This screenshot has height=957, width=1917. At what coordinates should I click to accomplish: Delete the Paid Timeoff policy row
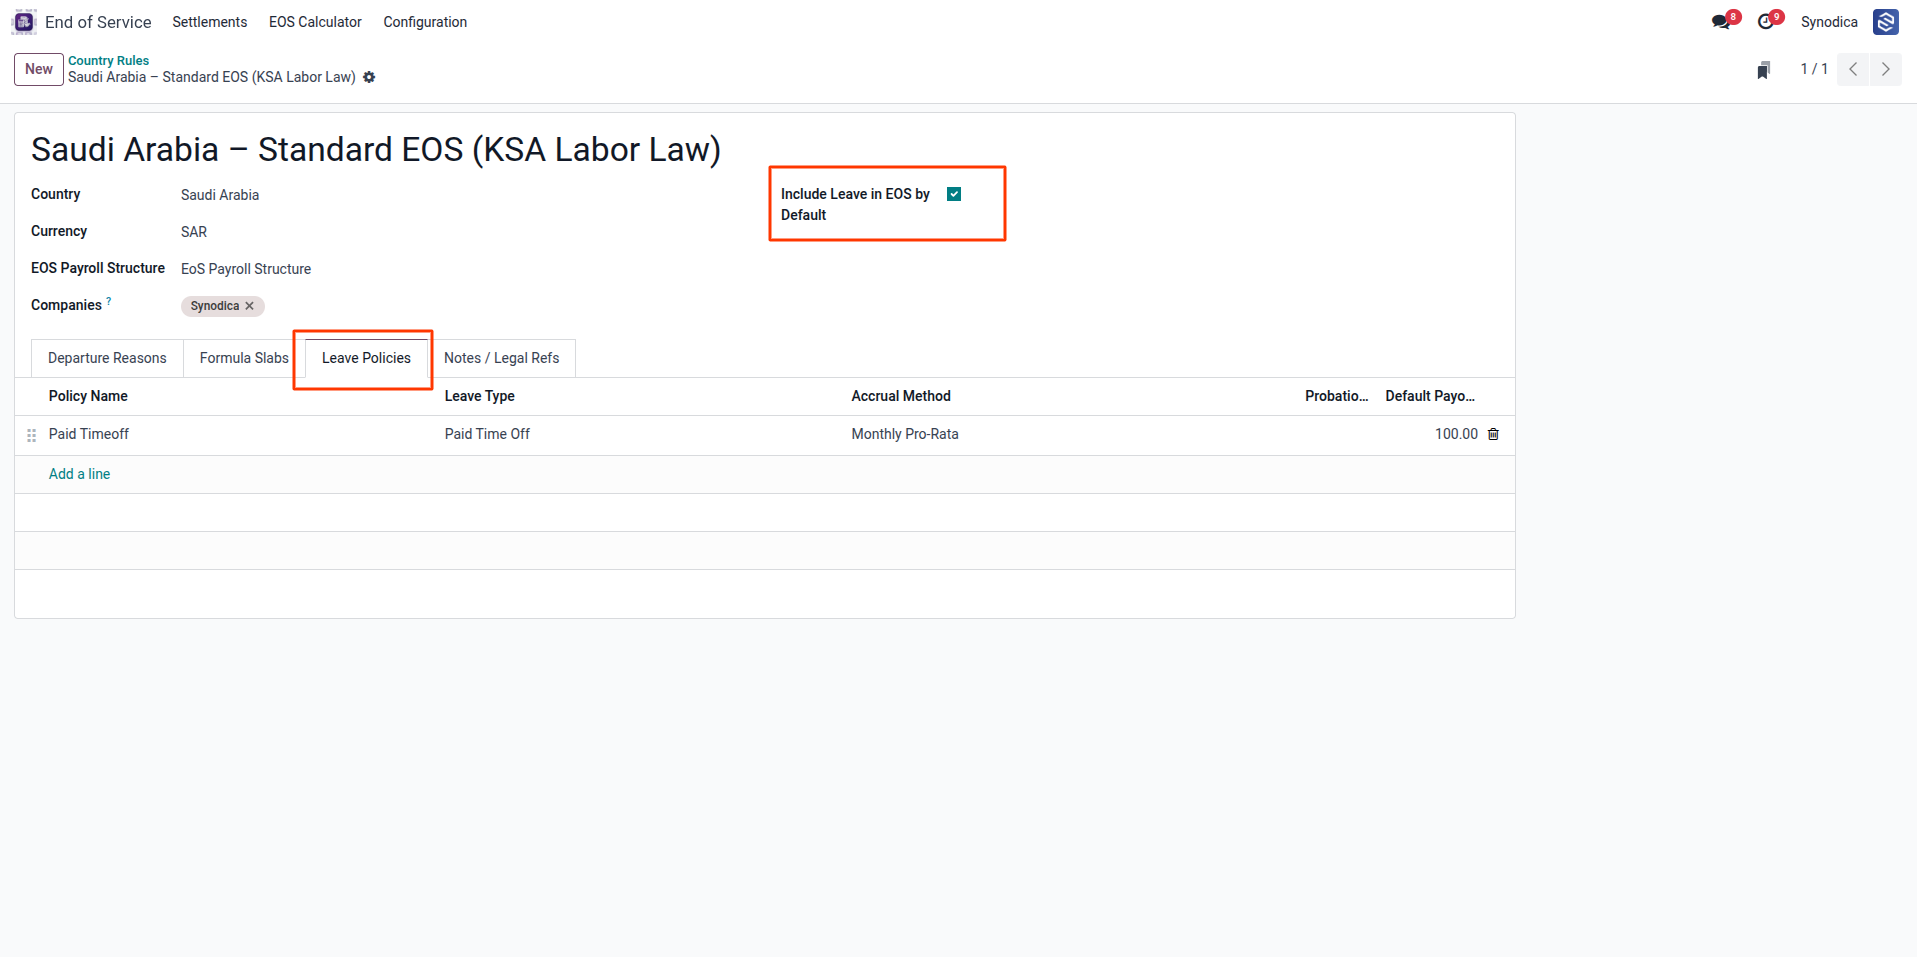point(1494,434)
